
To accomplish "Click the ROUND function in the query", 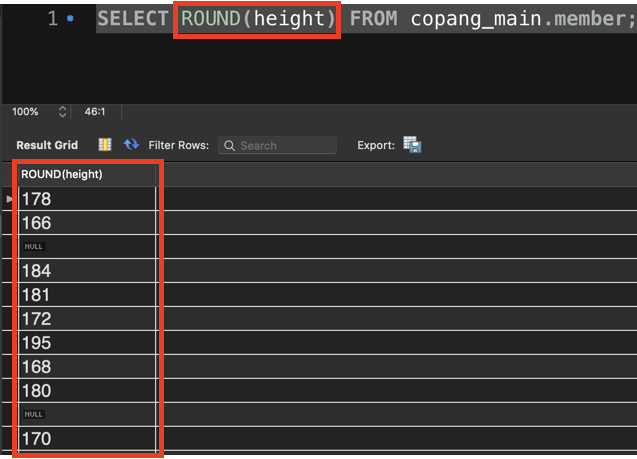I will (x=211, y=19).
